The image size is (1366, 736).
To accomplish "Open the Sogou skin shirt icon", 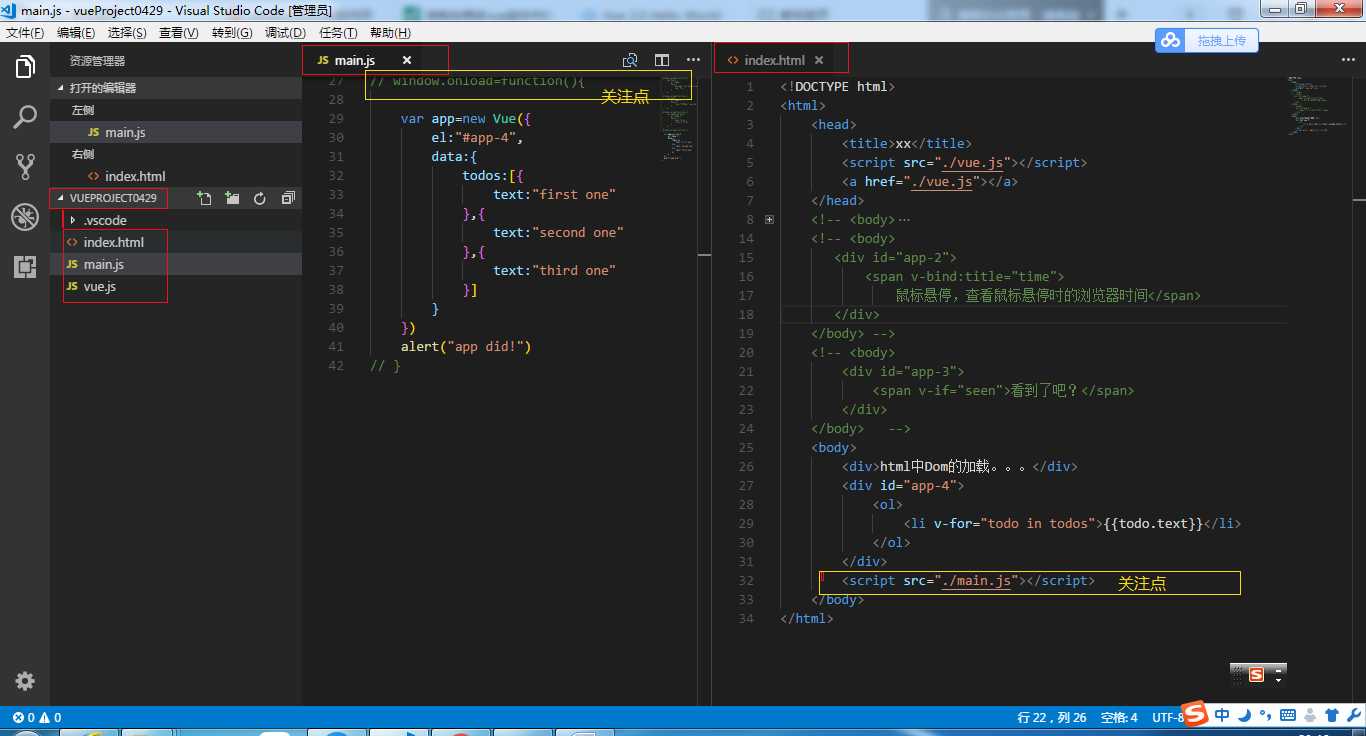I will [1331, 714].
